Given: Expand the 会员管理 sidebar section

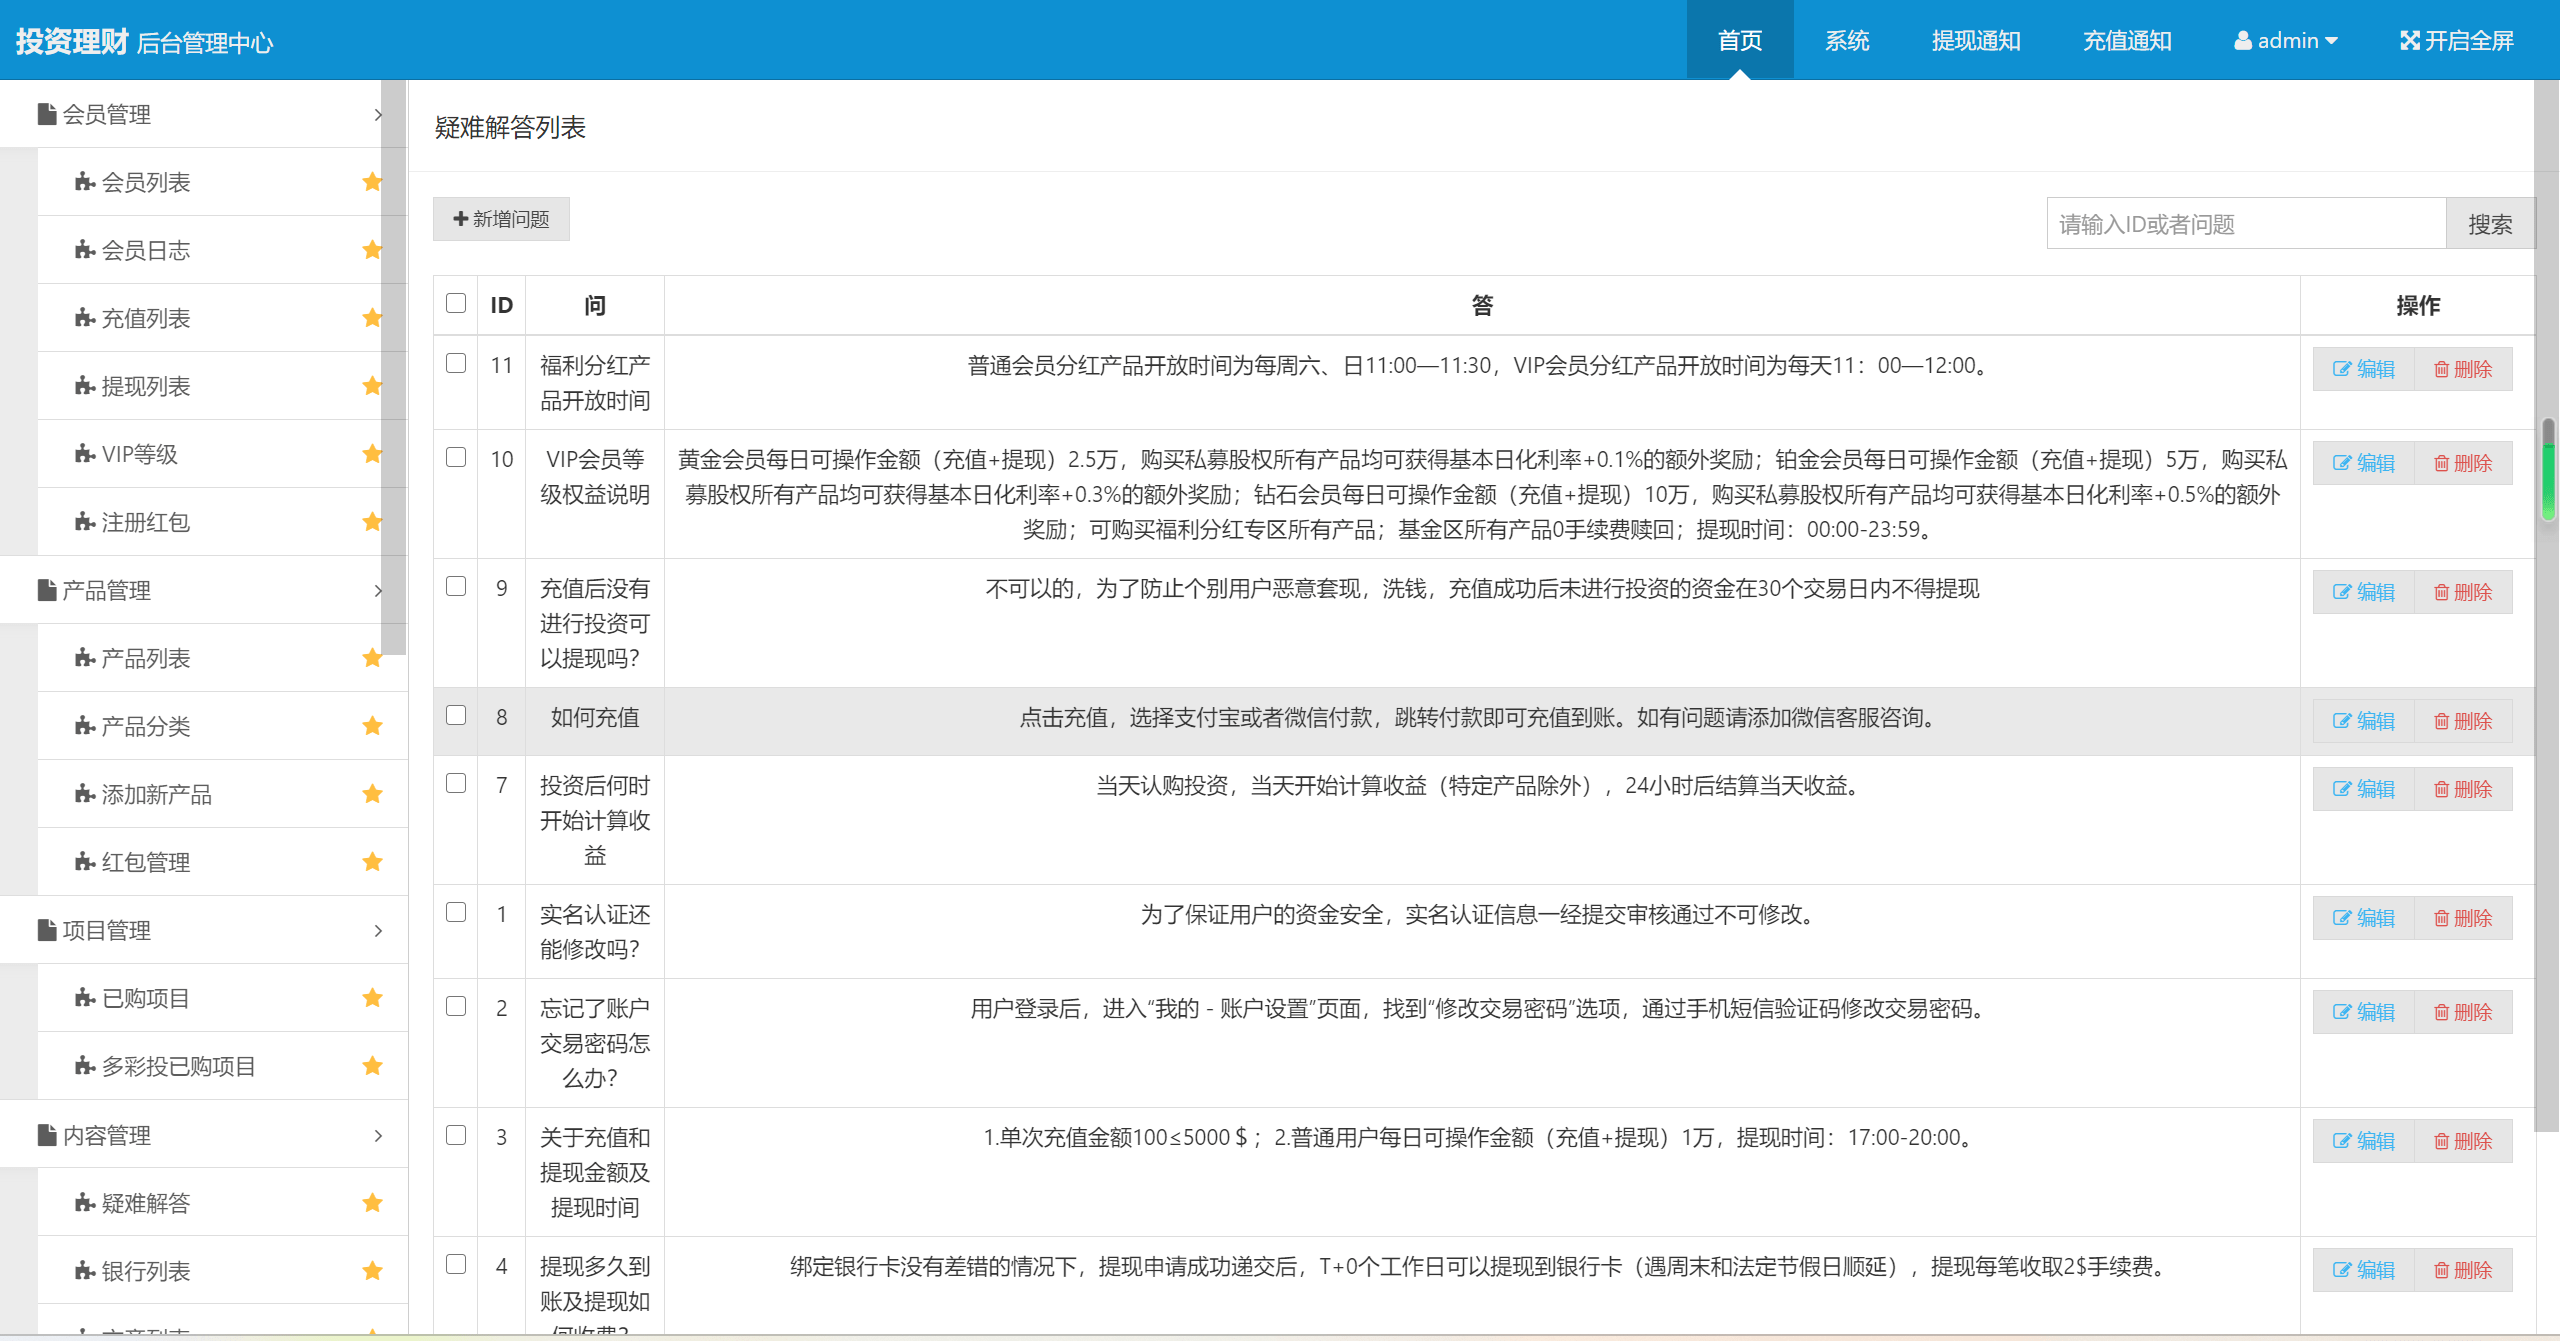Looking at the screenshot, I should [x=201, y=115].
